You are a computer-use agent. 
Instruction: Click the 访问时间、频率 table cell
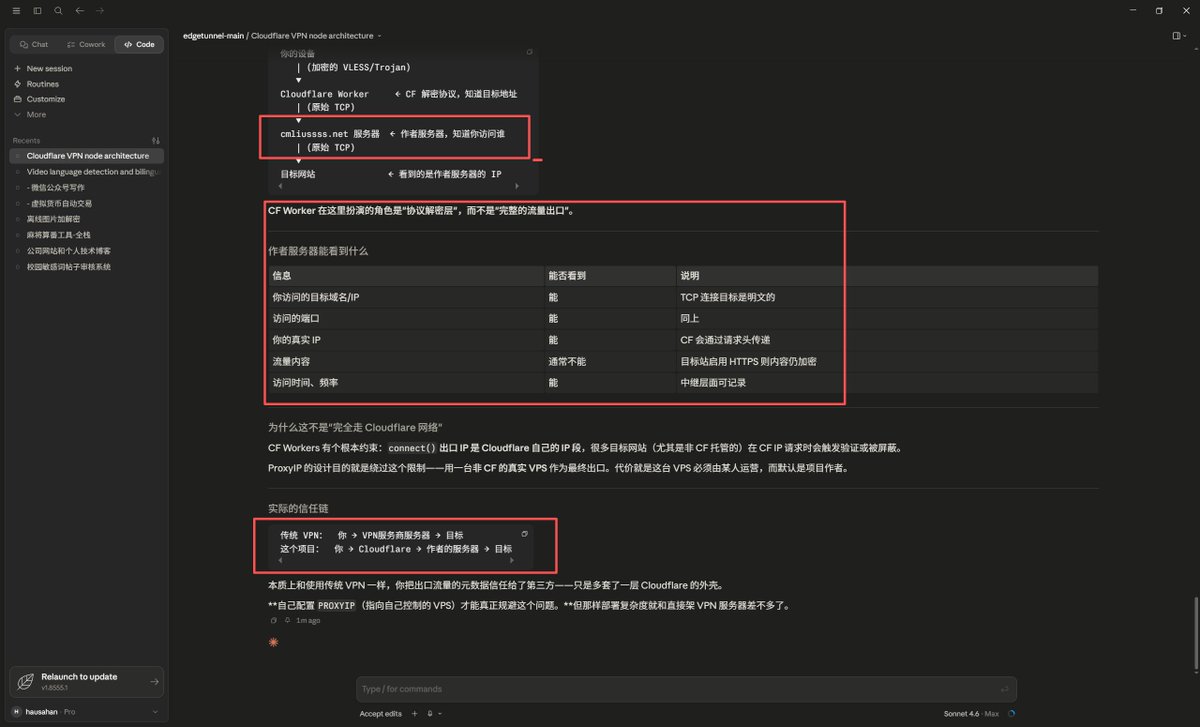[x=406, y=383]
